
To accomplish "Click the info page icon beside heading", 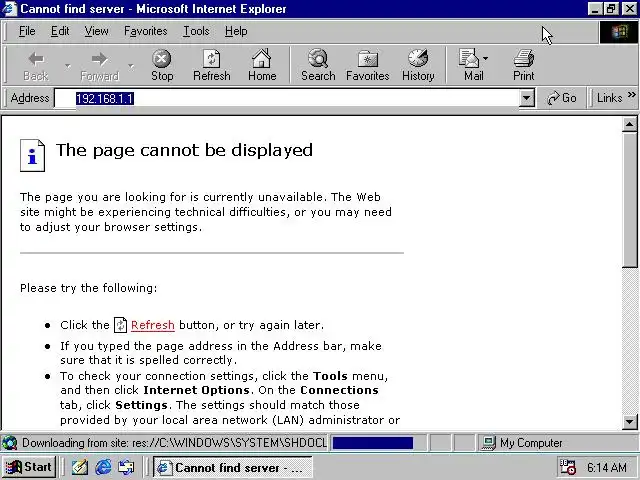I will pos(32,156).
